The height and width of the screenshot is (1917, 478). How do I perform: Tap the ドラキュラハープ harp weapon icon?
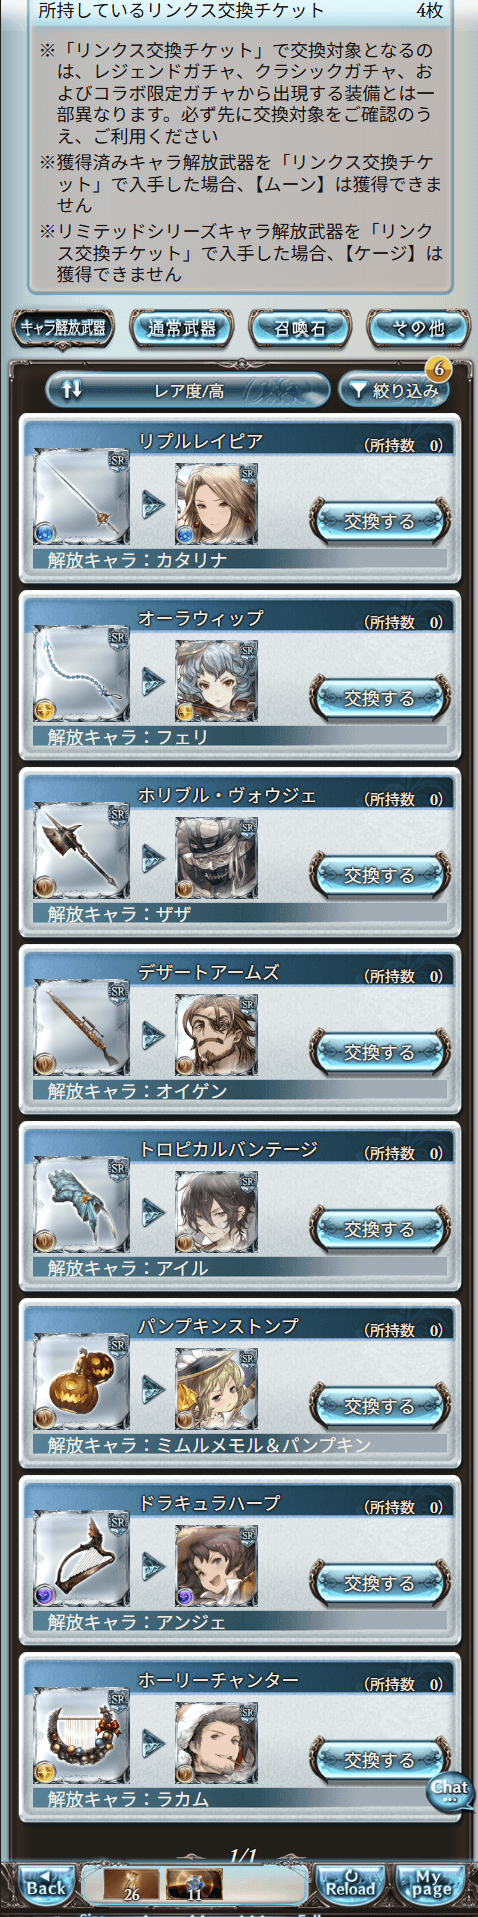(82, 1559)
